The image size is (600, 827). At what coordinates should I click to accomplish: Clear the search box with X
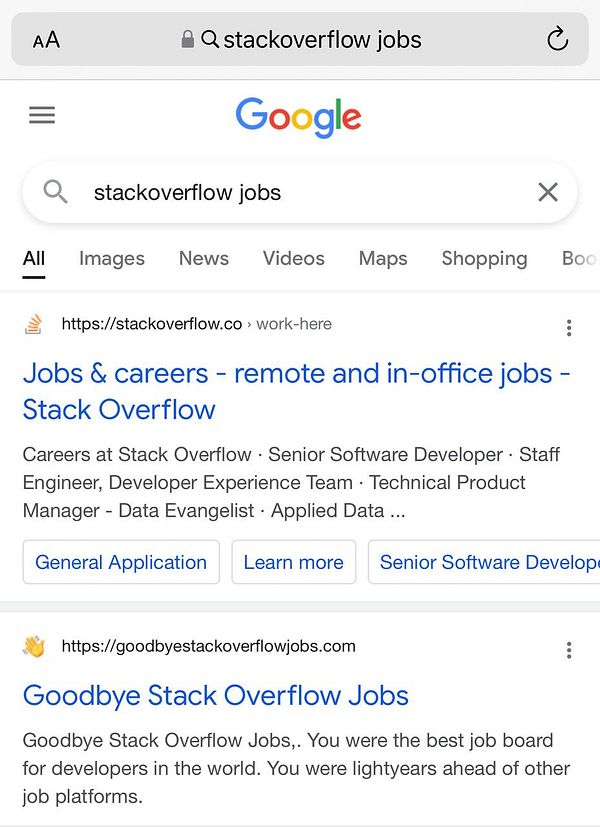[x=548, y=192]
